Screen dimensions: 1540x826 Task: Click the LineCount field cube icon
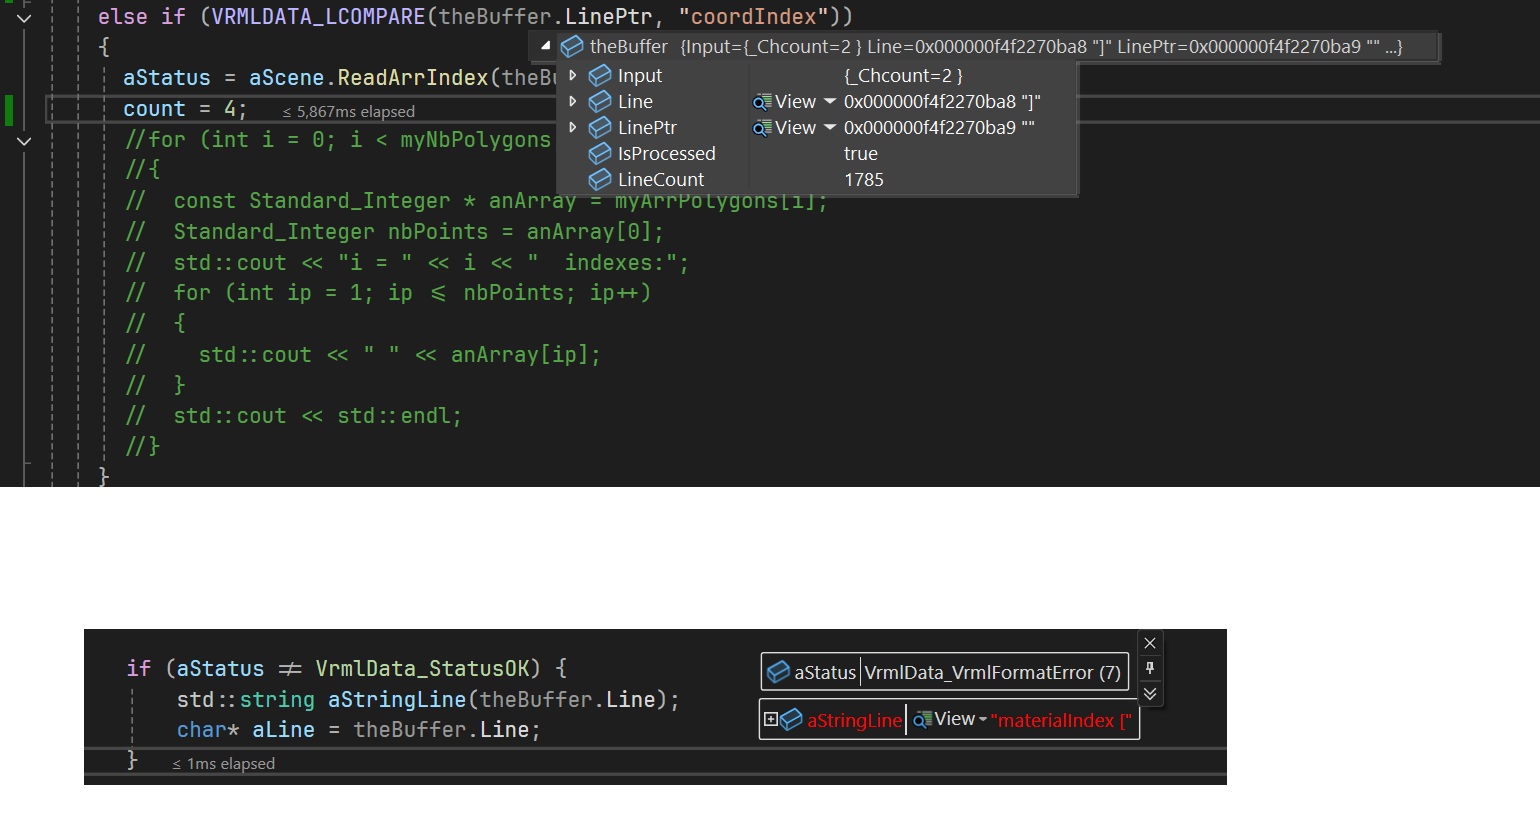tap(600, 180)
